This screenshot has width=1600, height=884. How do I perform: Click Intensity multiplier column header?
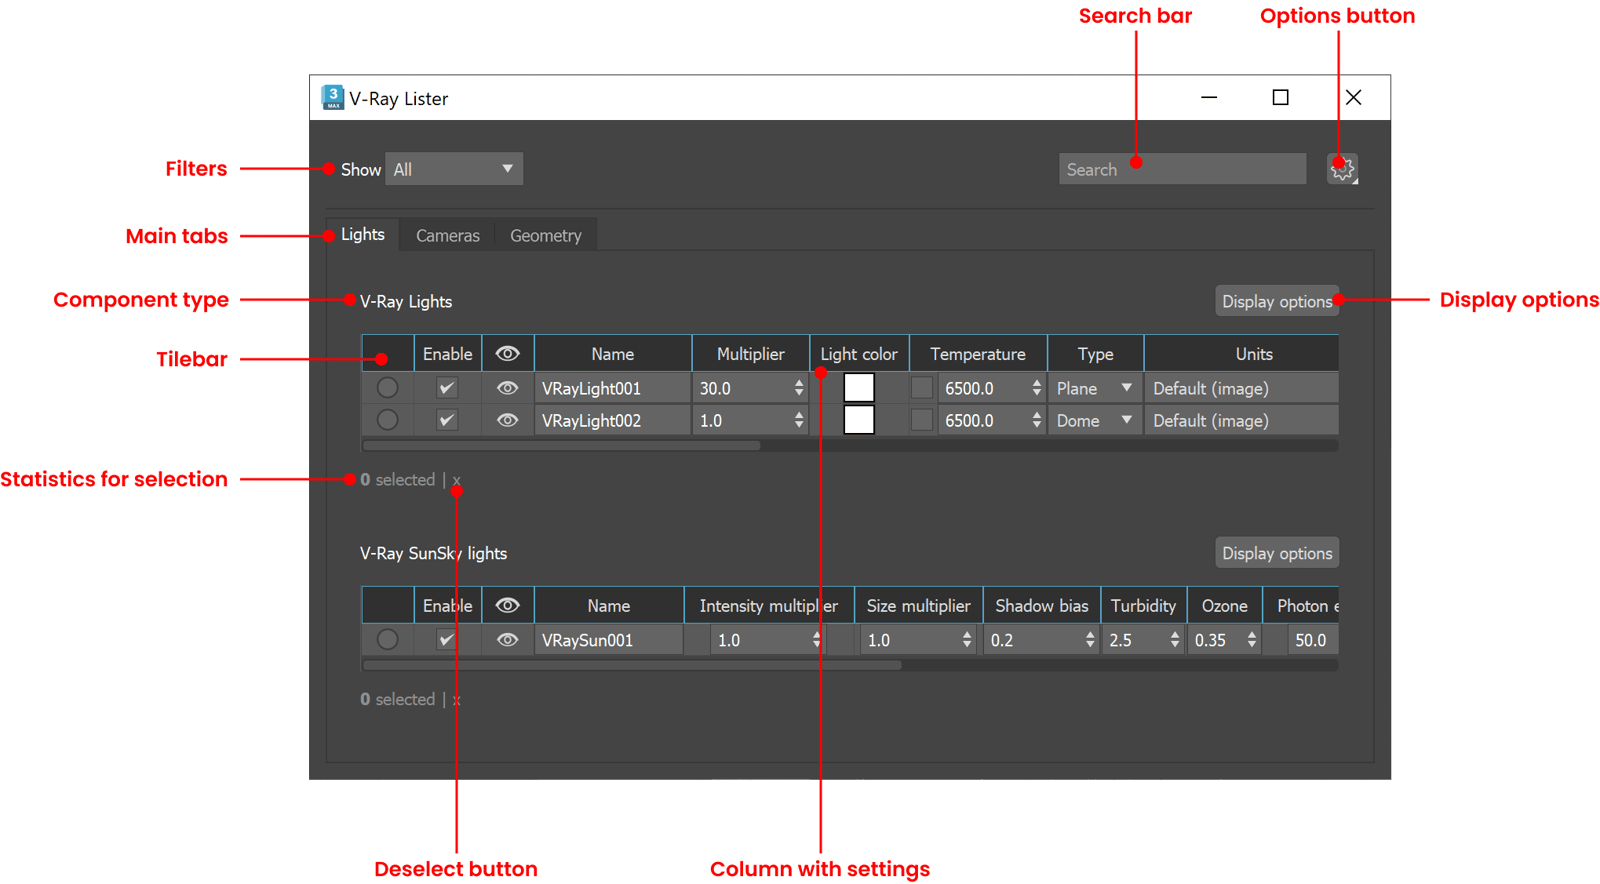[x=768, y=606]
